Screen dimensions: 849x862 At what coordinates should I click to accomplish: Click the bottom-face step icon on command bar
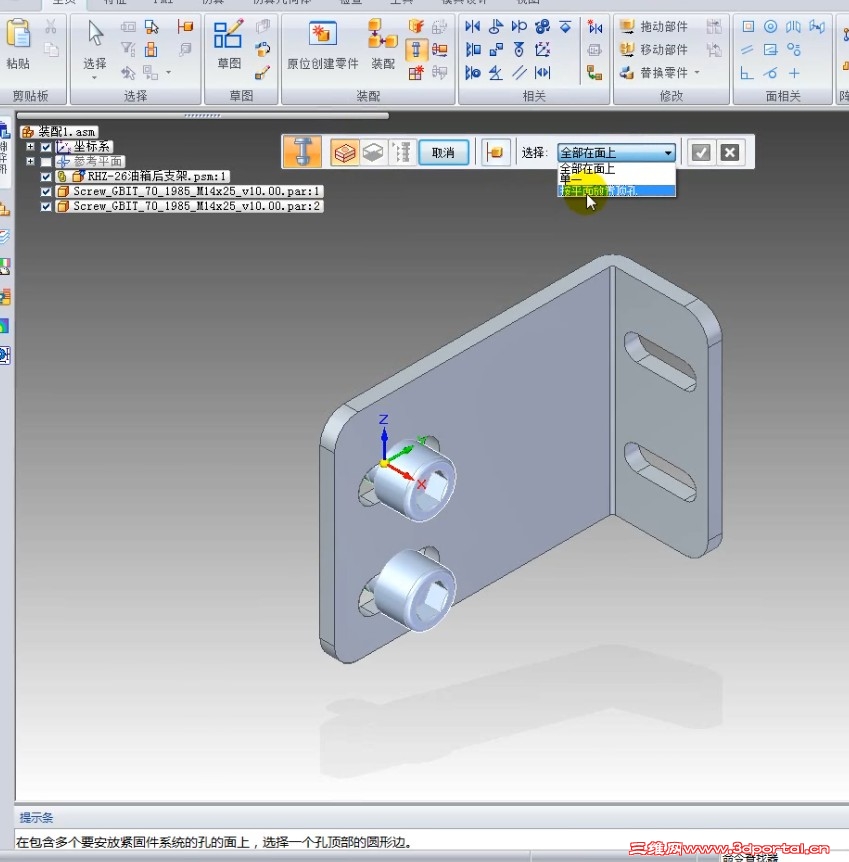tap(373, 152)
